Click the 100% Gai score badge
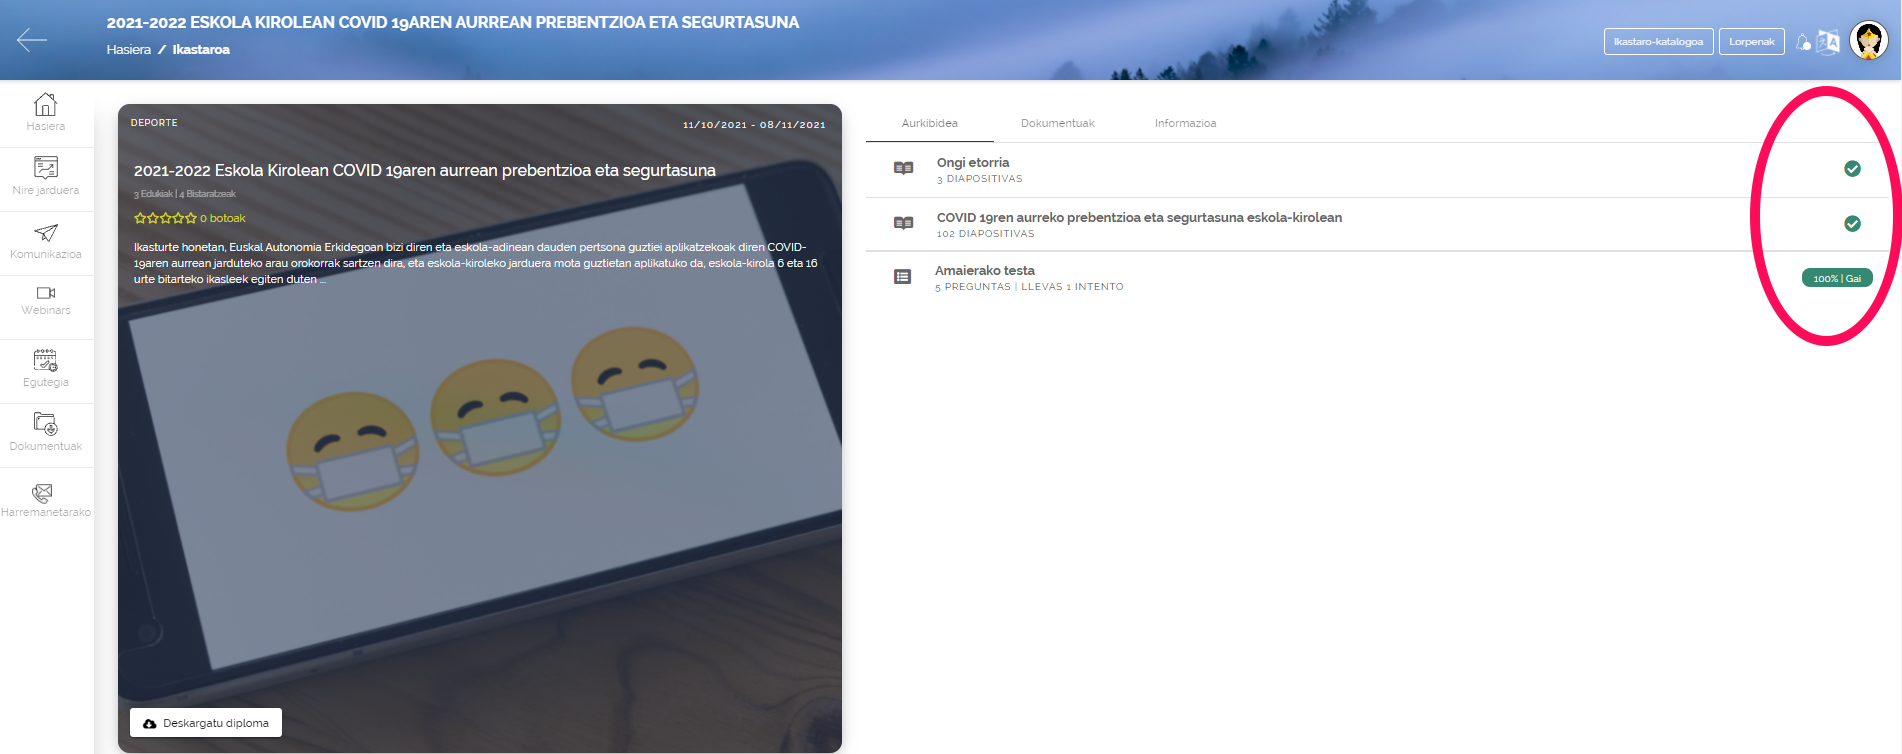 tap(1836, 278)
